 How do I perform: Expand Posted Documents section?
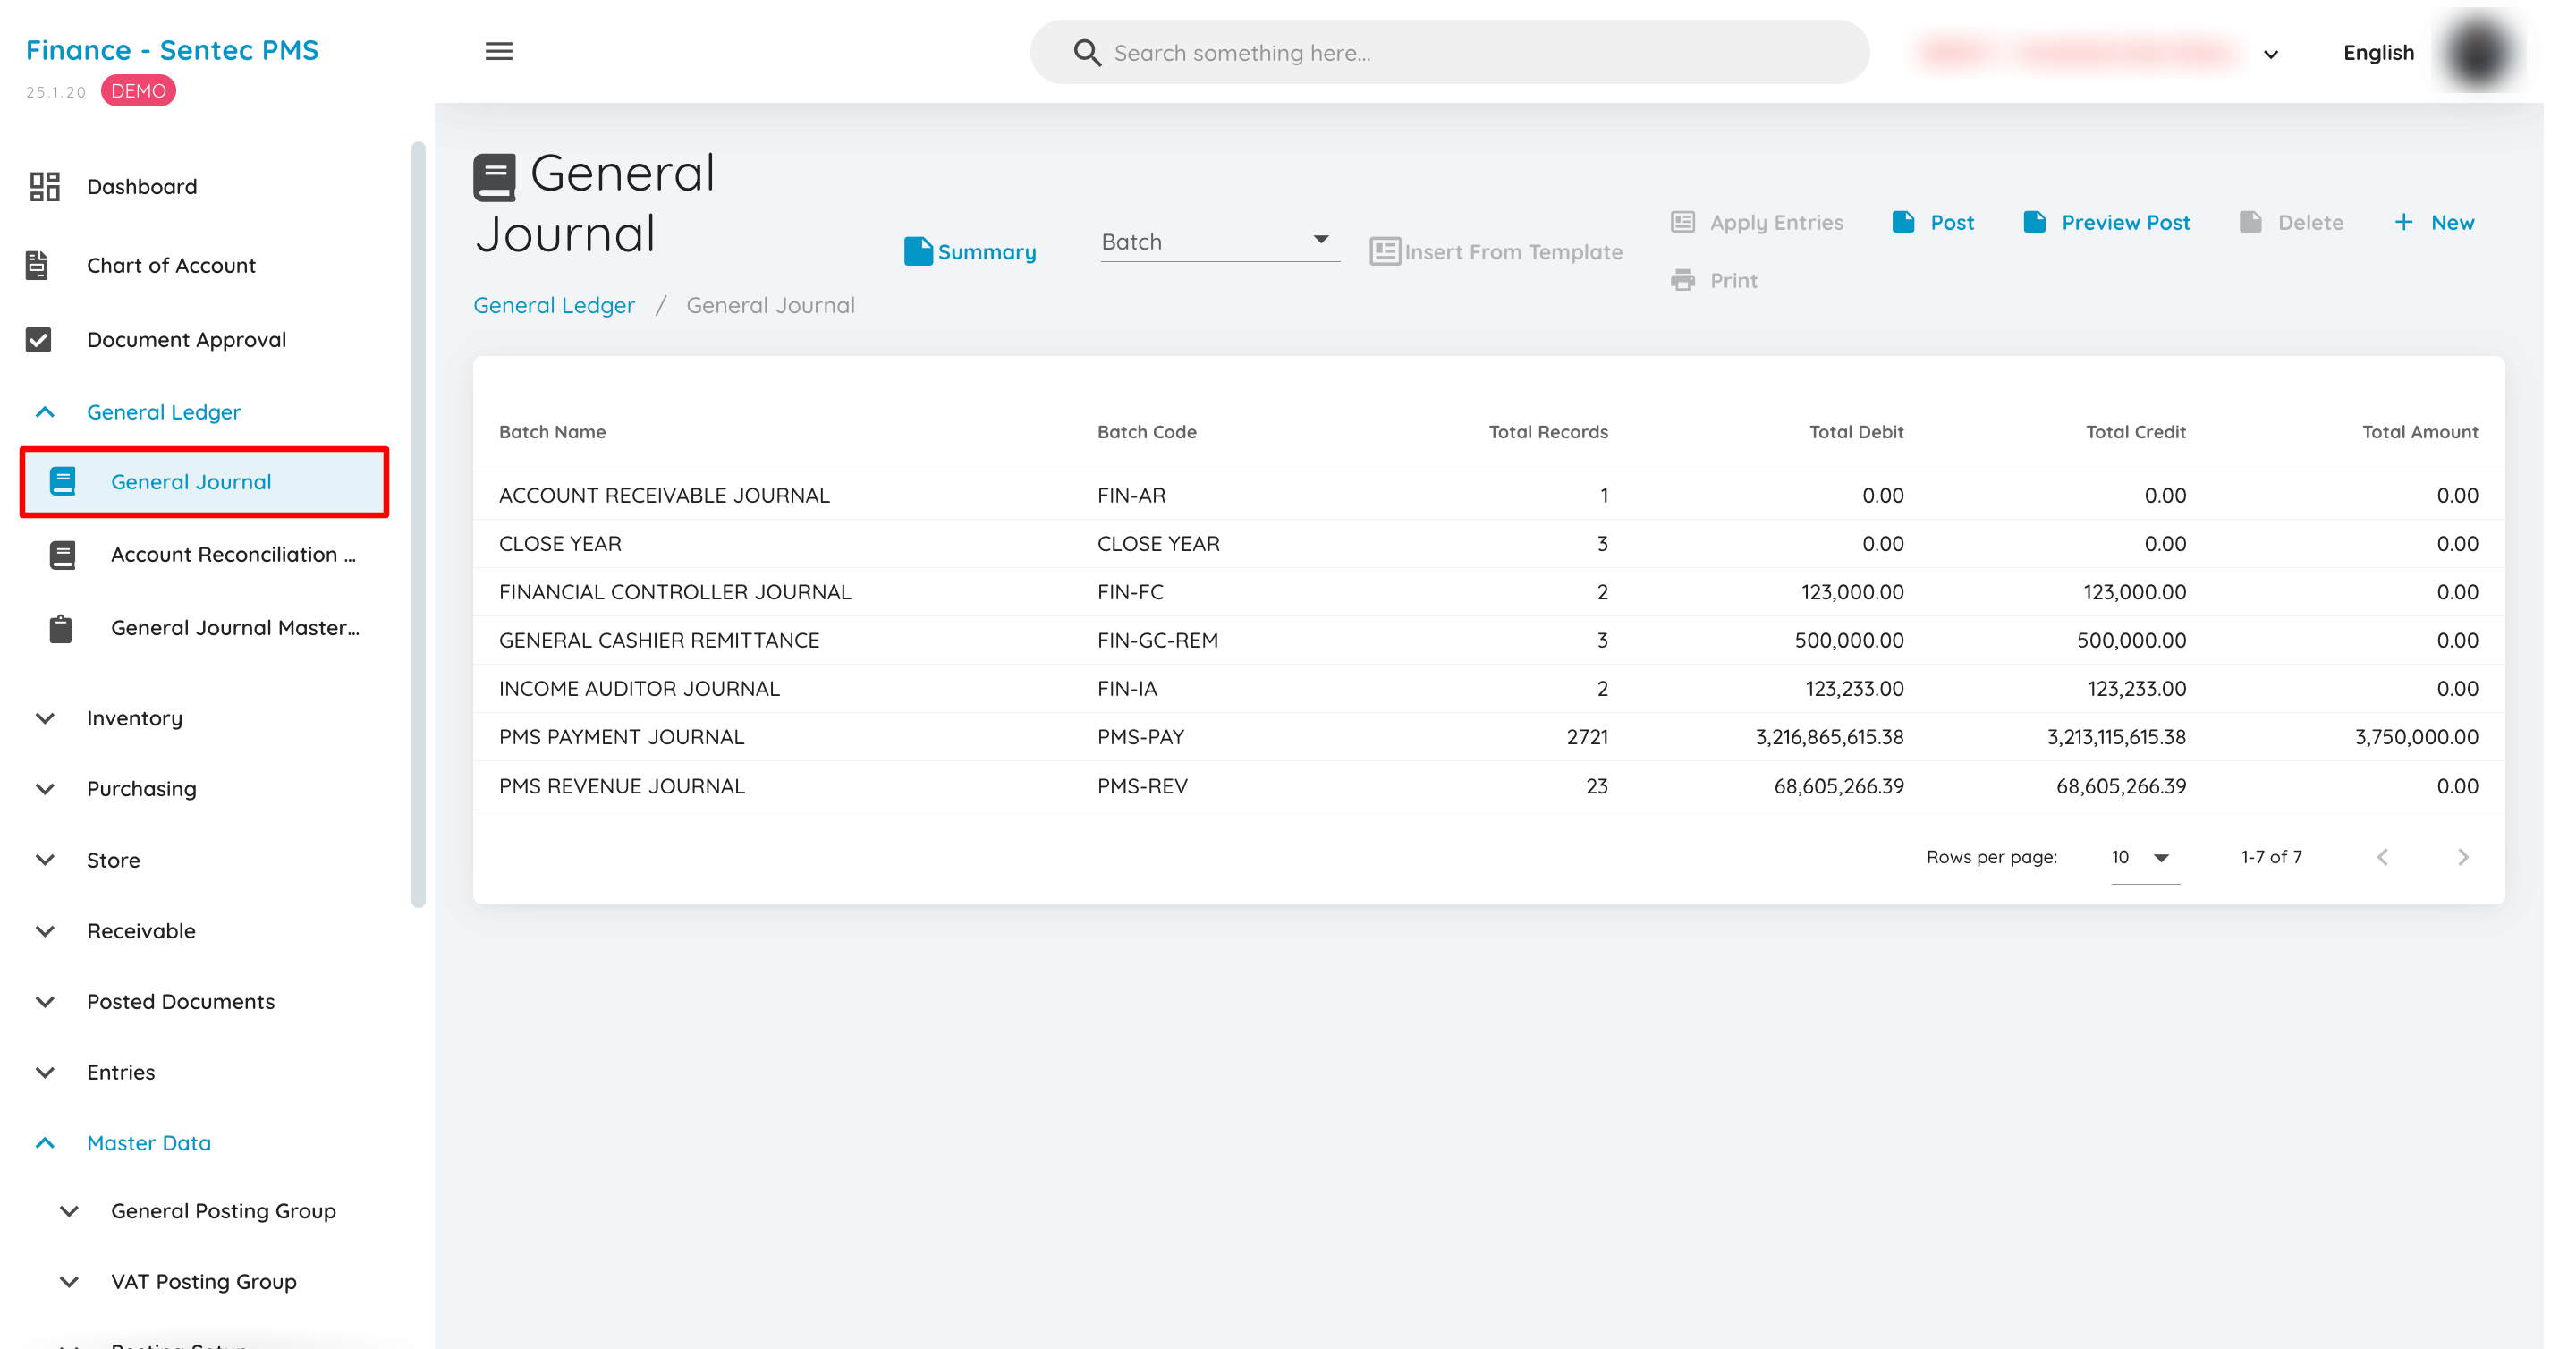click(x=45, y=1002)
